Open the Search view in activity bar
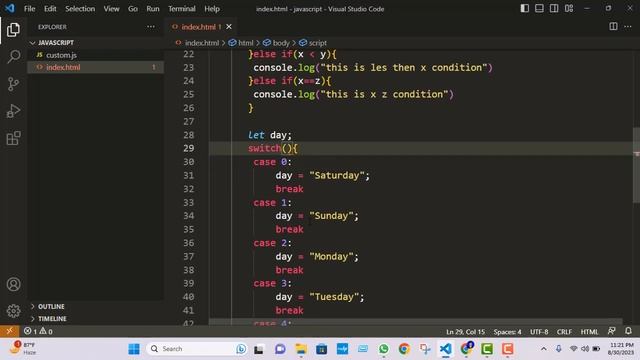The image size is (640, 360). pyautogui.click(x=13, y=57)
